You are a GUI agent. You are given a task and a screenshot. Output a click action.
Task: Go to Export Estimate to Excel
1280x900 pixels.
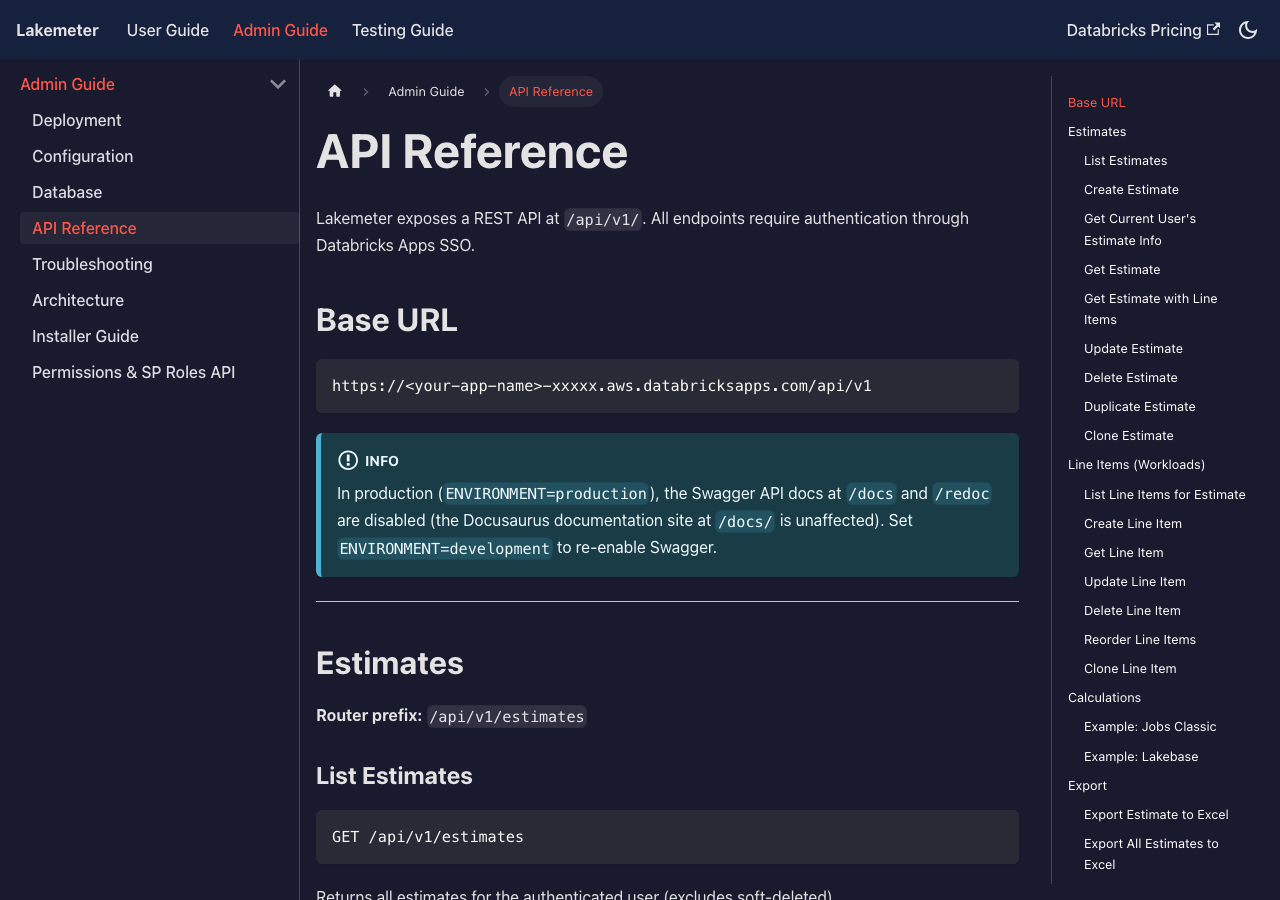pyautogui.click(x=1156, y=814)
